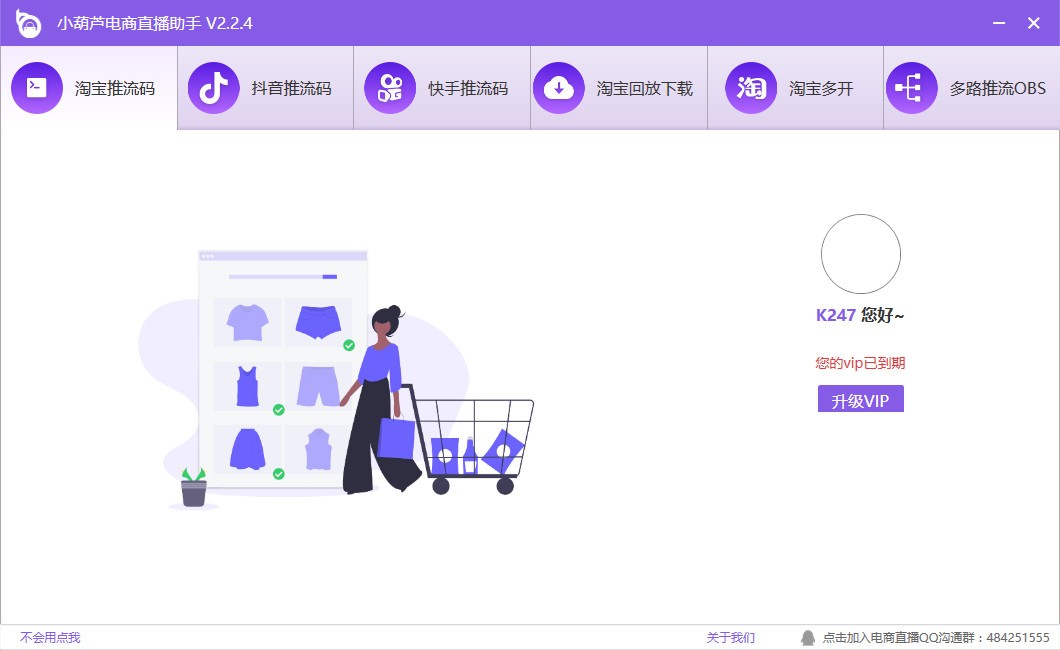Click the 淘宝回放下载 cloud download icon
The image size is (1060, 650).
pyautogui.click(x=559, y=88)
